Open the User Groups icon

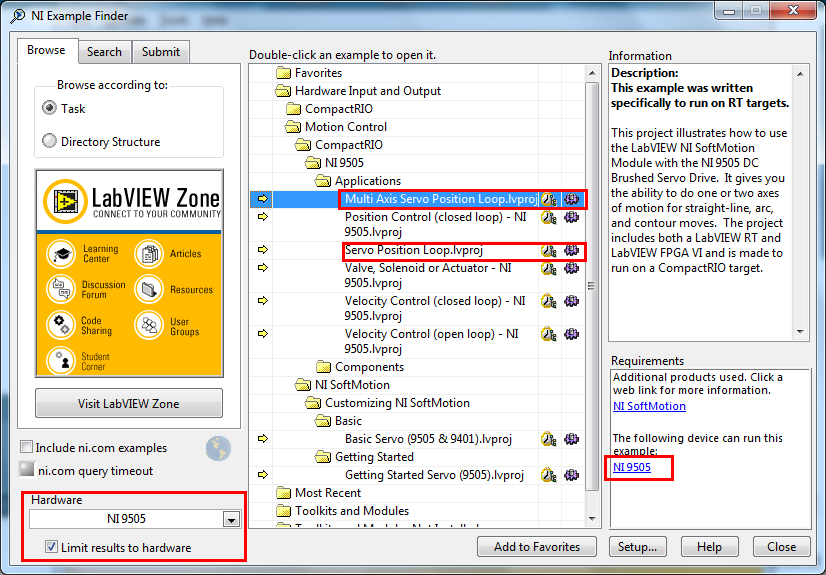tap(149, 325)
